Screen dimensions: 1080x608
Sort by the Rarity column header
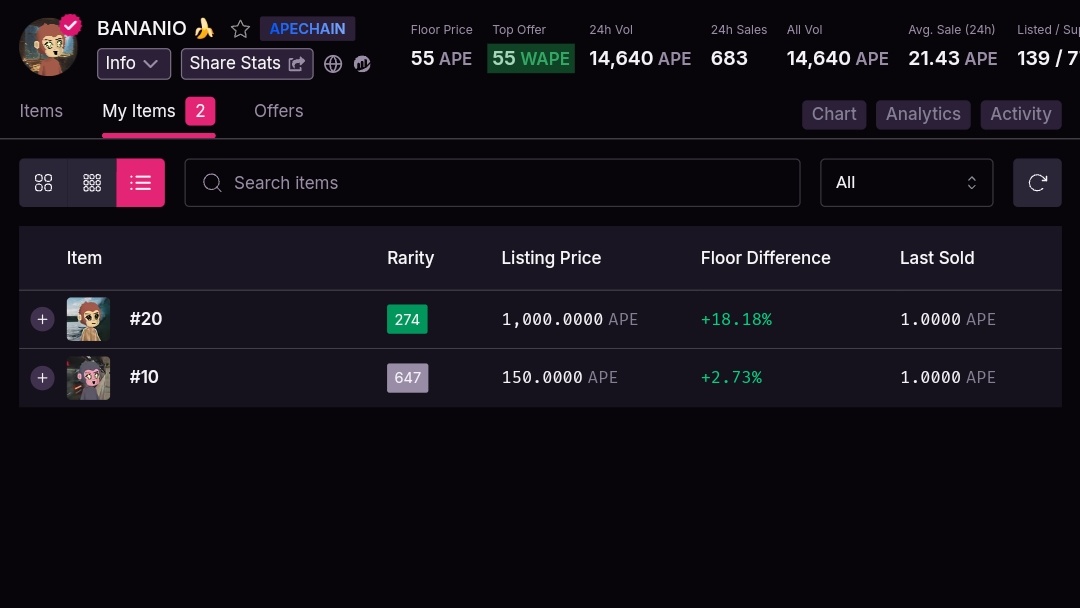point(411,258)
